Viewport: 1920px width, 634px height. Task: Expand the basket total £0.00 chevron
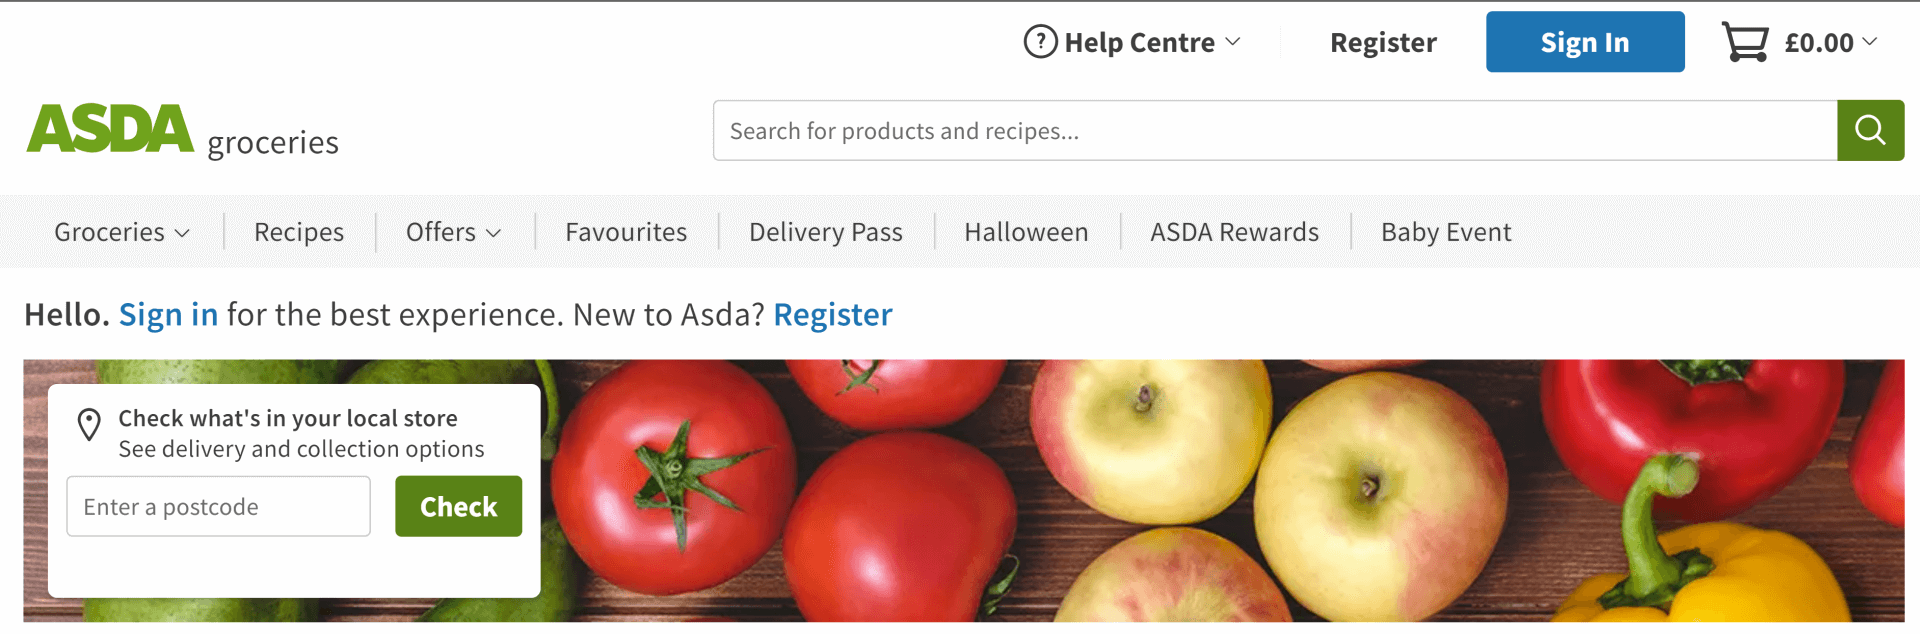pyautogui.click(x=1870, y=42)
